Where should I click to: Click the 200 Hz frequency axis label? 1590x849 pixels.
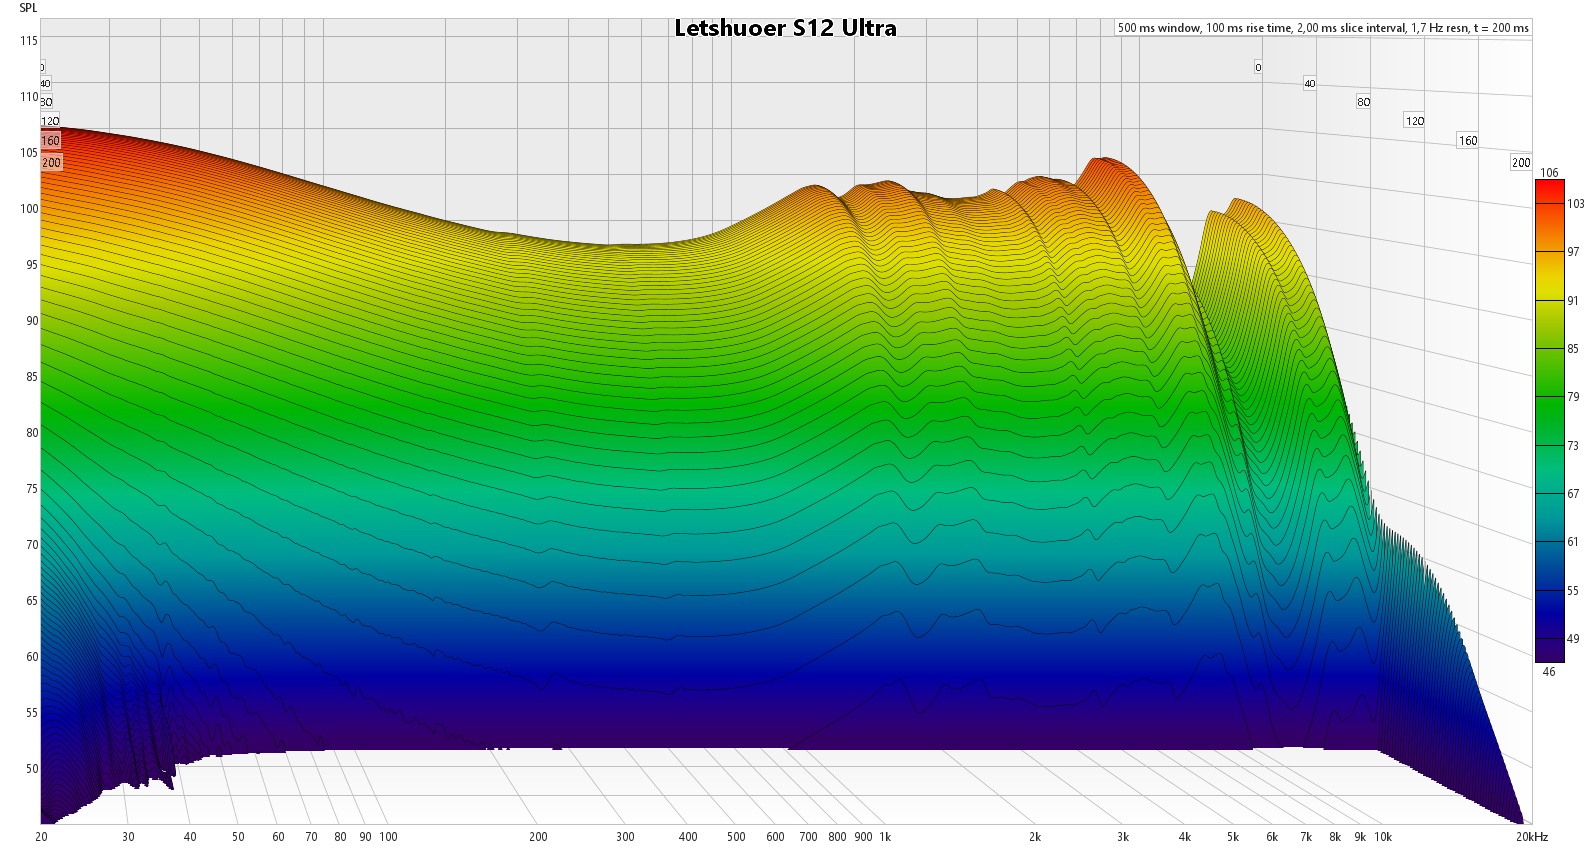(x=538, y=837)
